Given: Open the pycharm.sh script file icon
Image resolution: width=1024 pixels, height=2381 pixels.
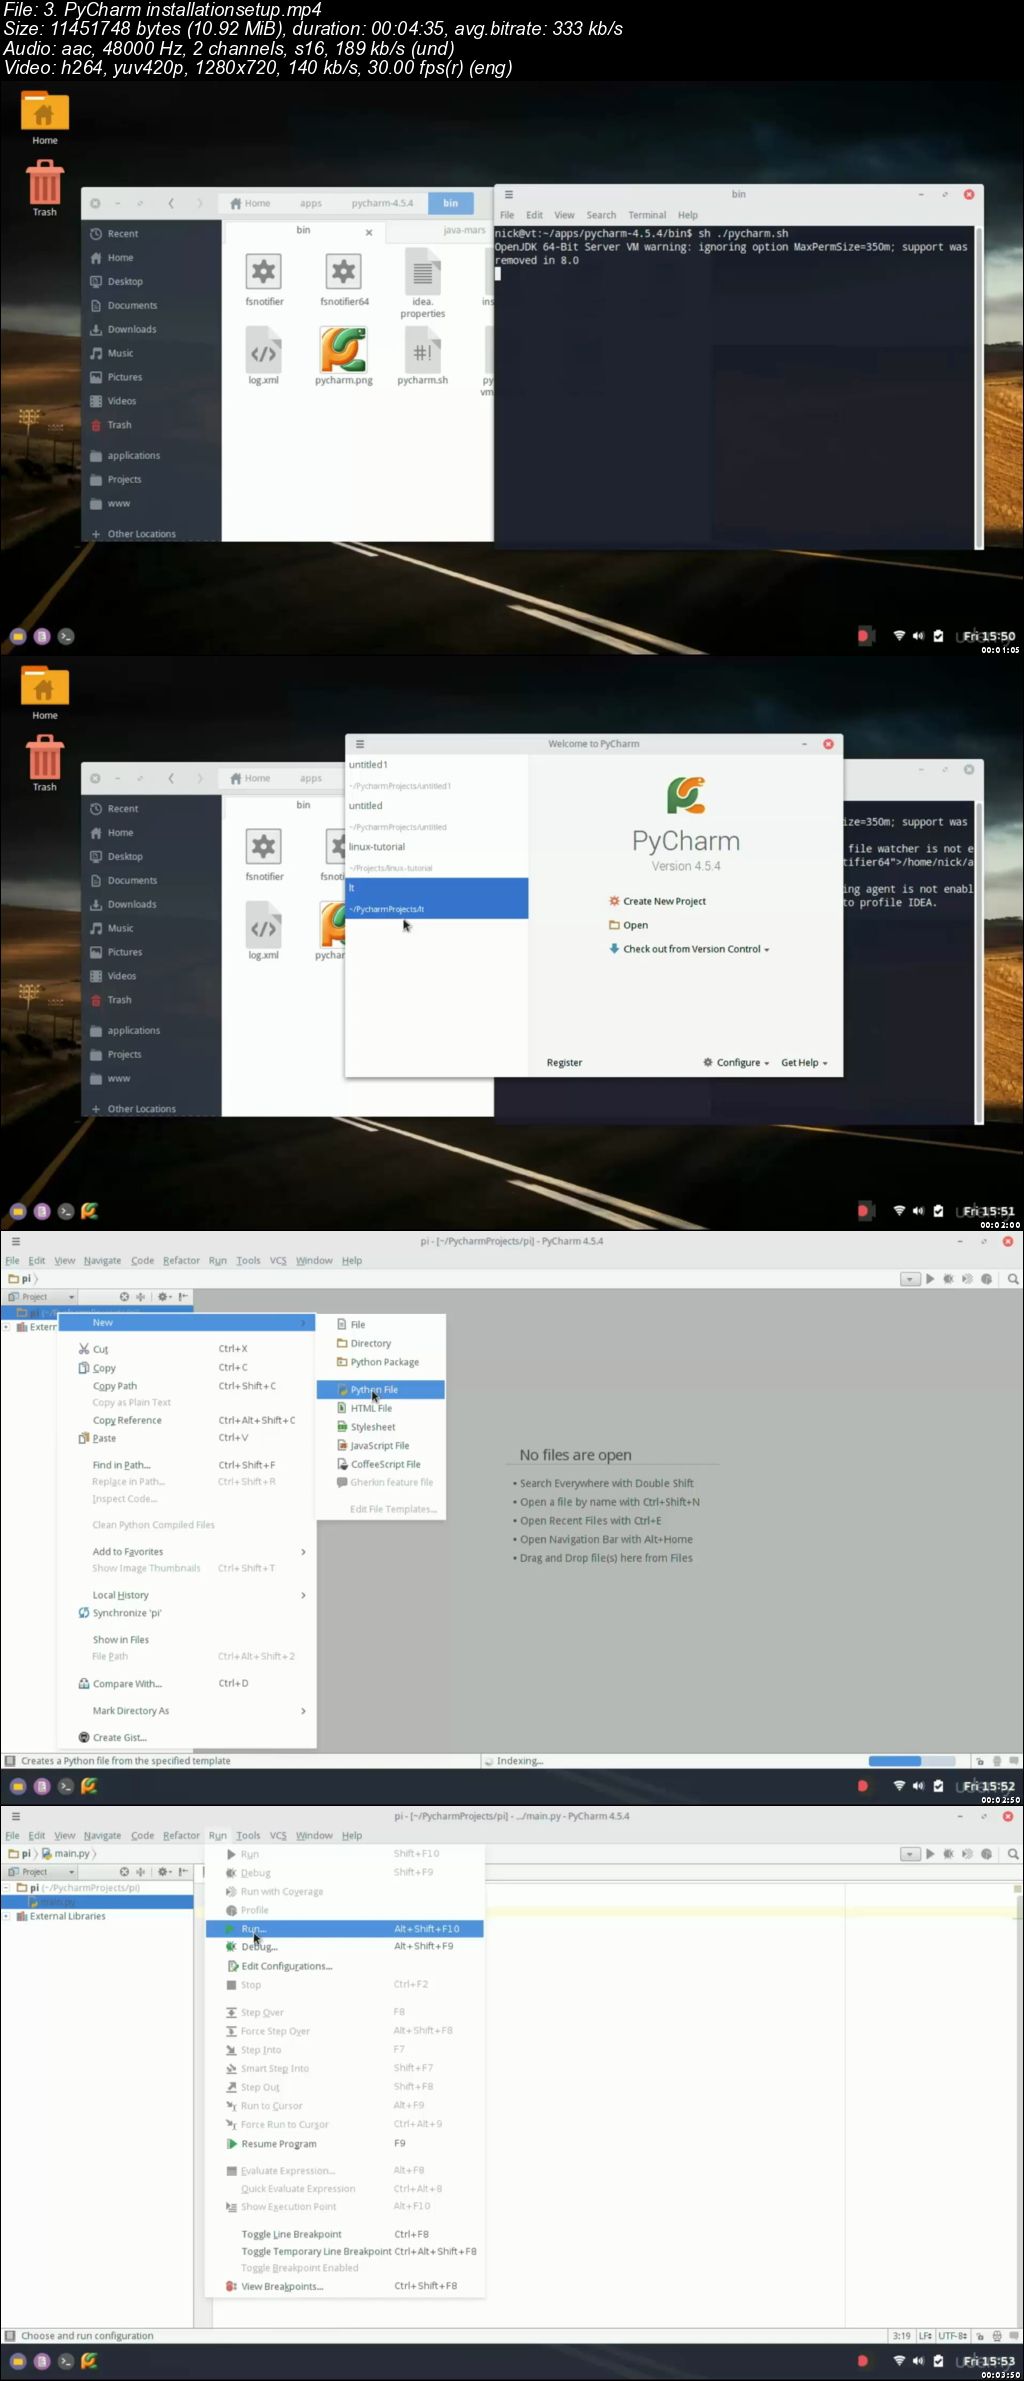Looking at the screenshot, I should pos(422,351).
